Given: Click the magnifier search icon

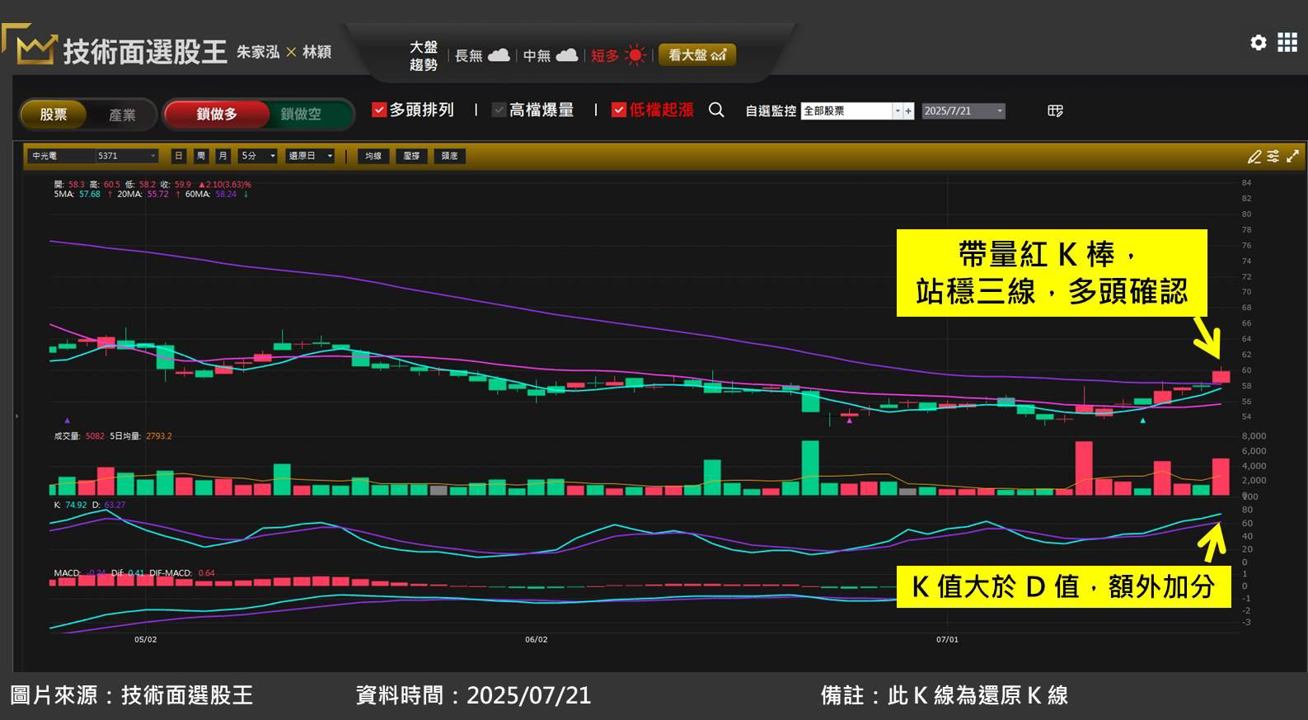Looking at the screenshot, I should point(716,110).
